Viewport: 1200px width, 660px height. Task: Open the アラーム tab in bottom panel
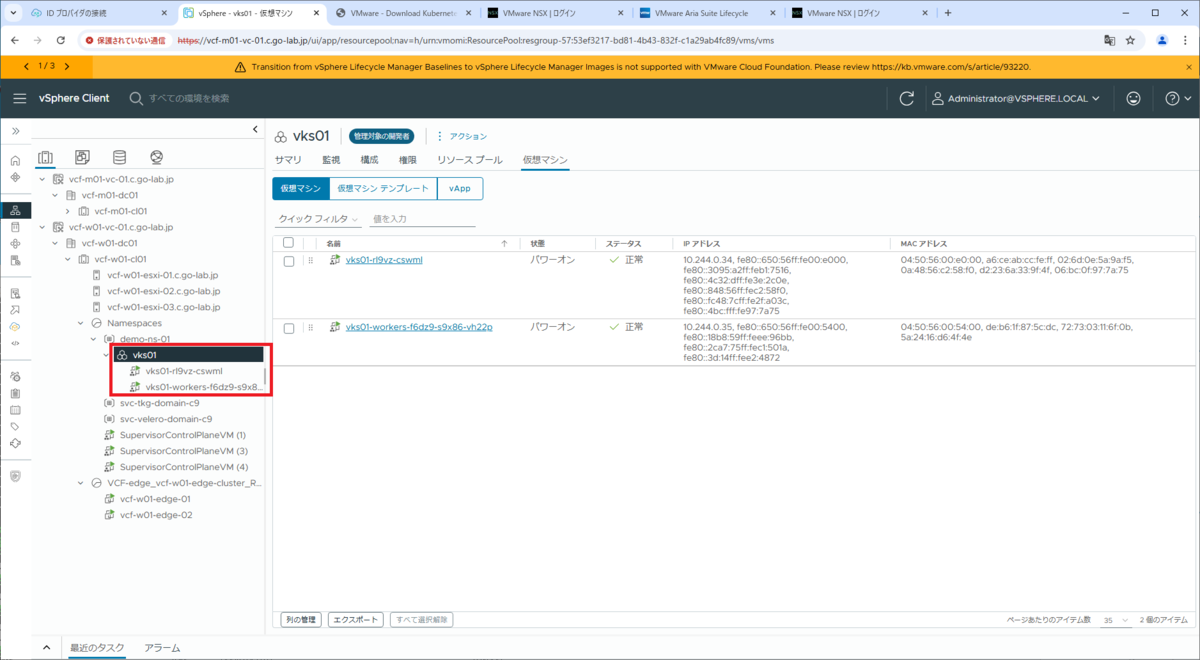(x=162, y=648)
